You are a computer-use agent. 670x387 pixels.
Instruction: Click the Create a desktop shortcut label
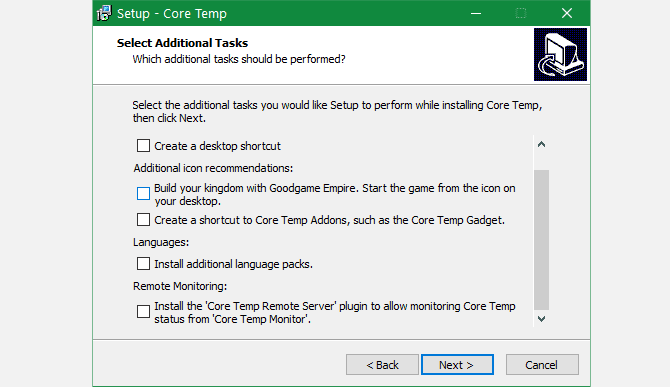pyautogui.click(x=217, y=146)
